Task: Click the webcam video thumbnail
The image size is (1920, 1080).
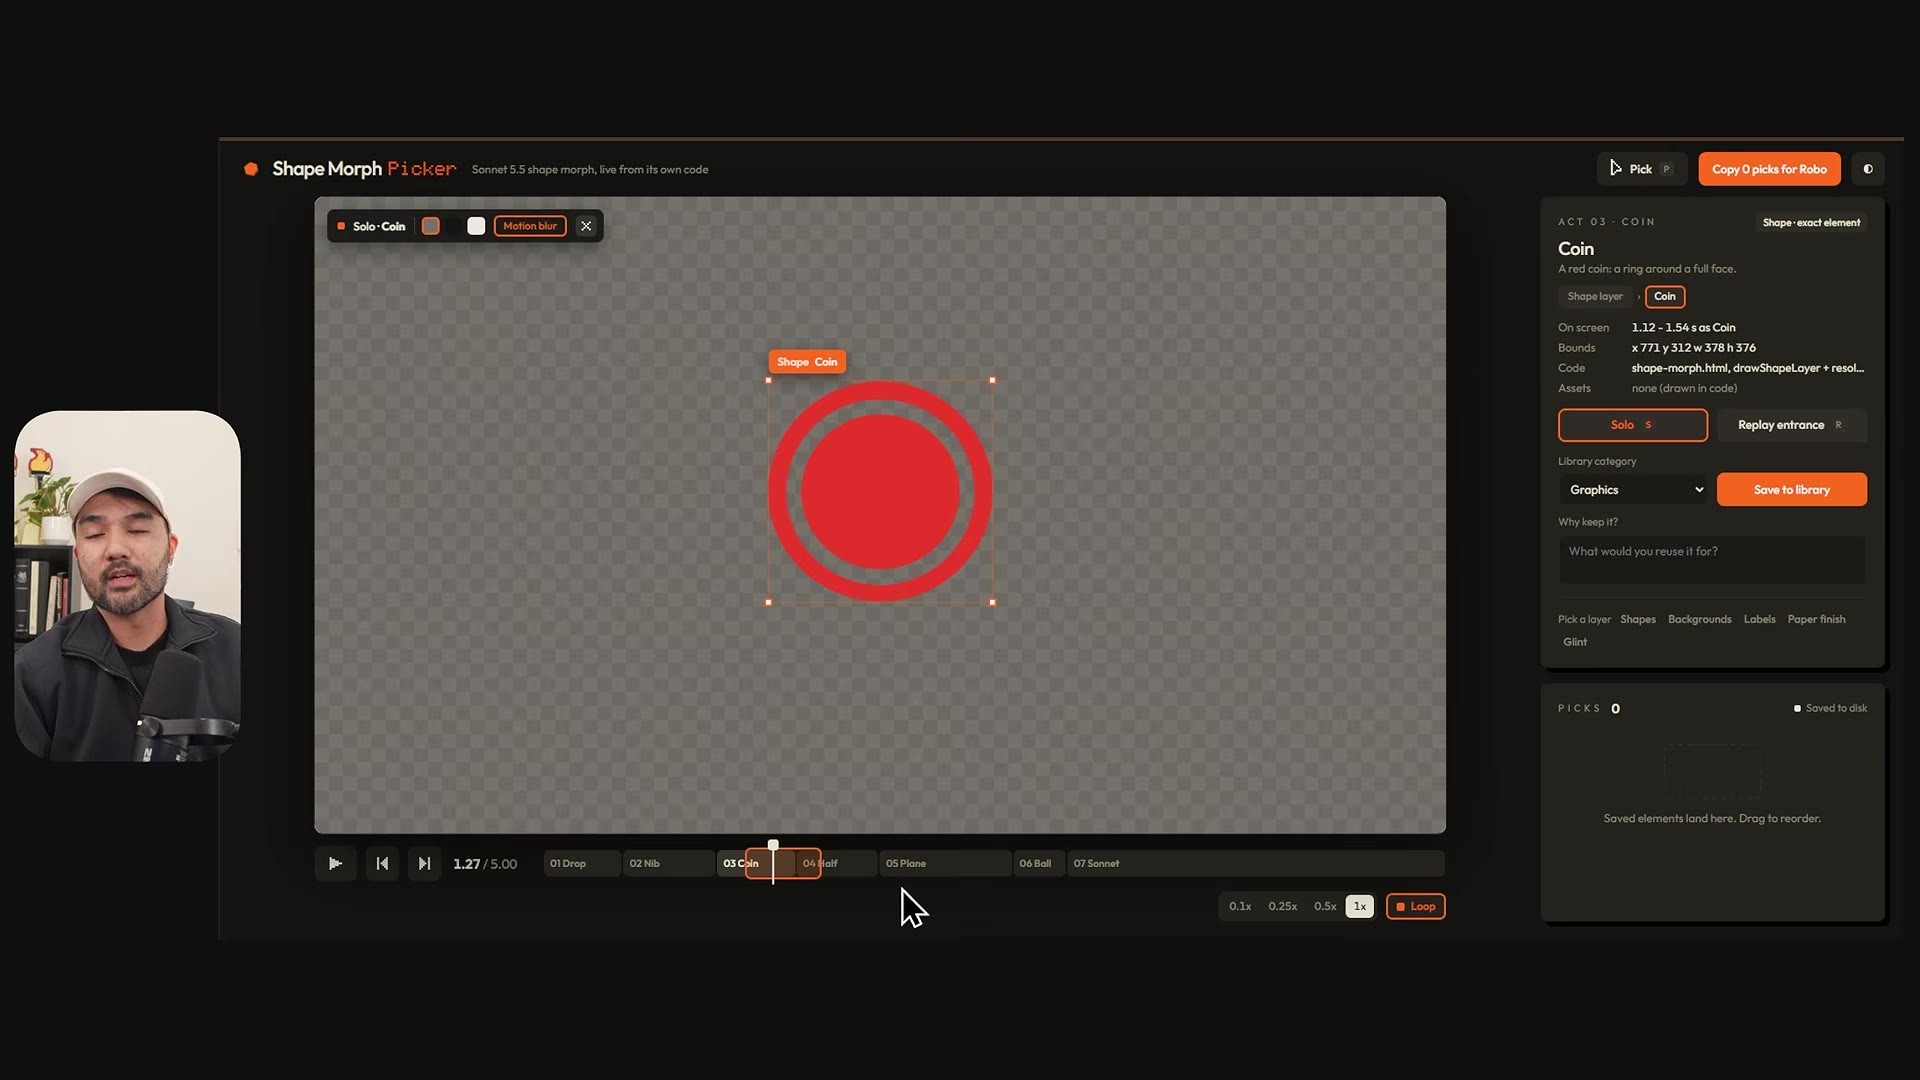Action: [128, 586]
